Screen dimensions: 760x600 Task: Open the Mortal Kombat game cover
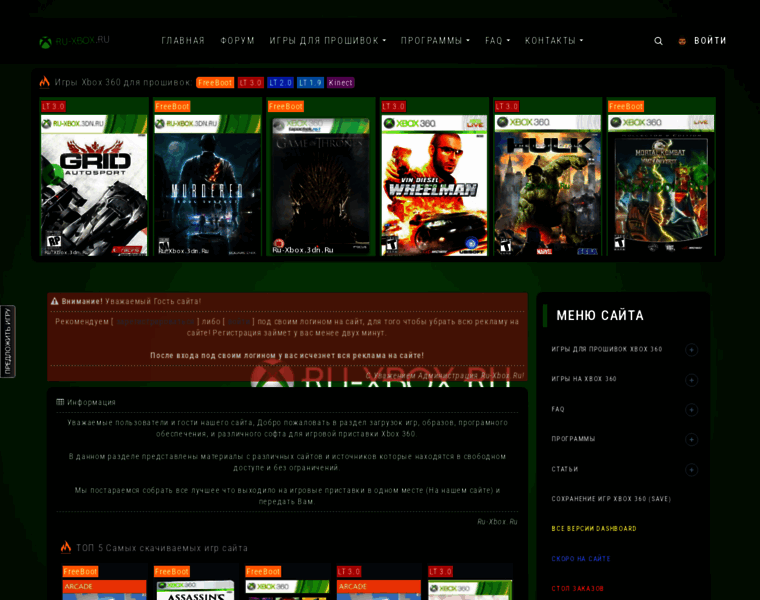[x=661, y=184]
